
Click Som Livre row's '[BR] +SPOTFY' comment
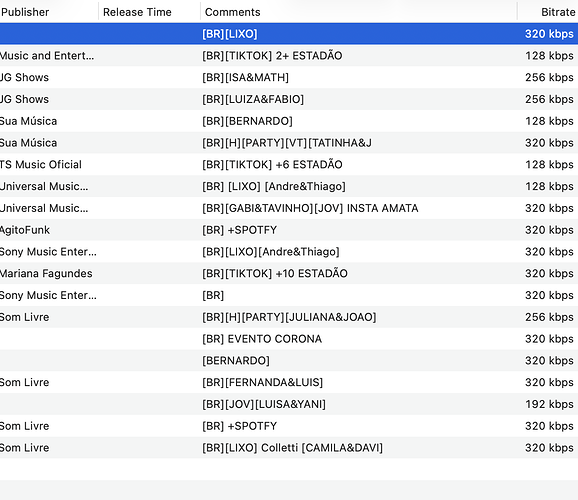coord(239,426)
